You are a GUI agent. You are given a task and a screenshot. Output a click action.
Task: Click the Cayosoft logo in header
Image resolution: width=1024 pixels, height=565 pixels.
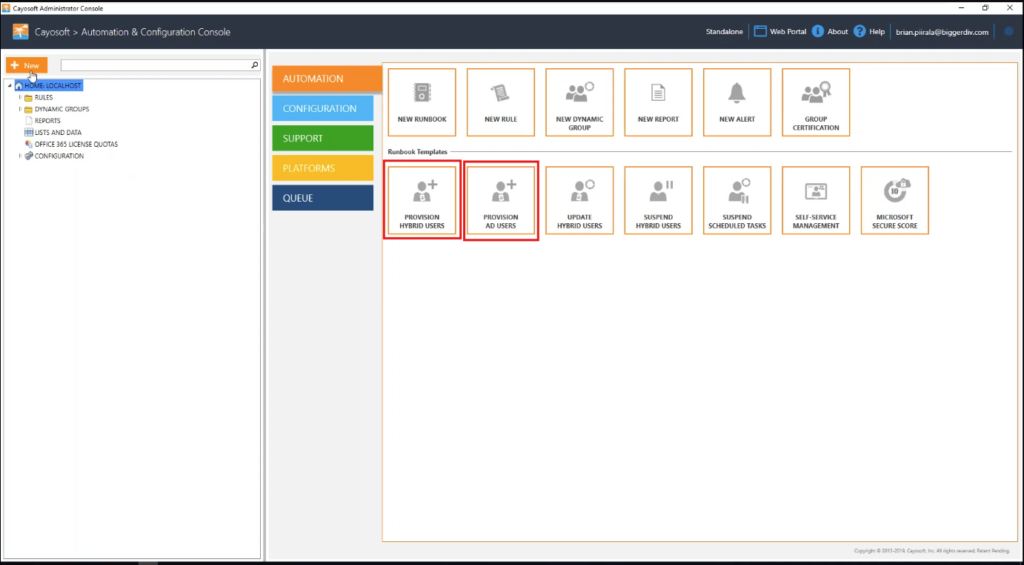click(20, 32)
